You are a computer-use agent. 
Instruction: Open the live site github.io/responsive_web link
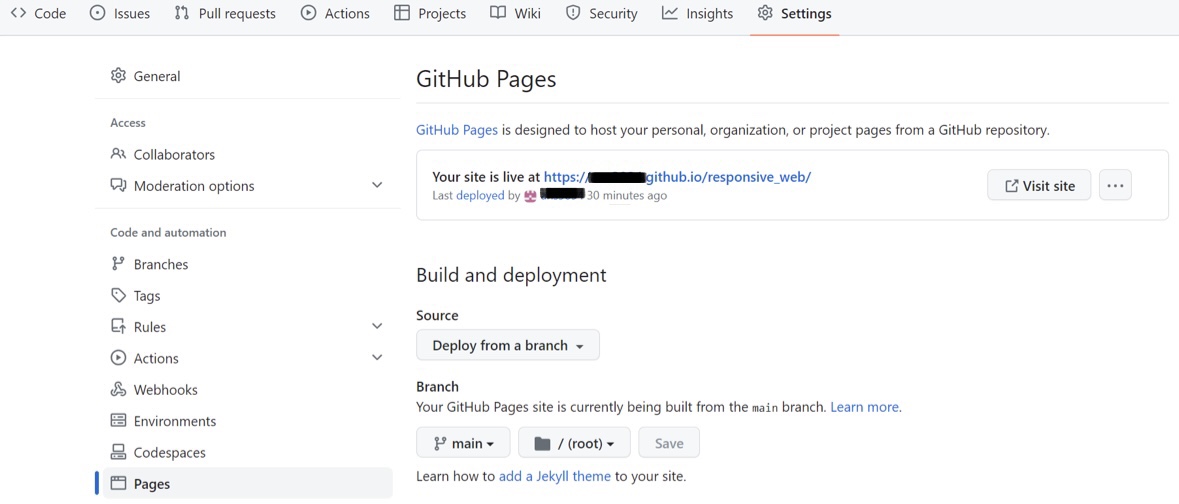pyautogui.click(x=677, y=177)
